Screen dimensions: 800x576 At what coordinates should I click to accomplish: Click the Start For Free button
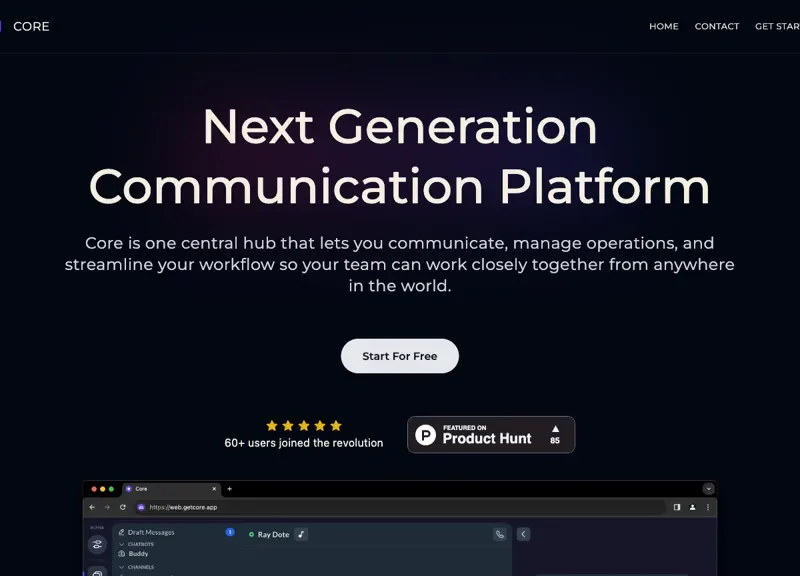point(400,356)
